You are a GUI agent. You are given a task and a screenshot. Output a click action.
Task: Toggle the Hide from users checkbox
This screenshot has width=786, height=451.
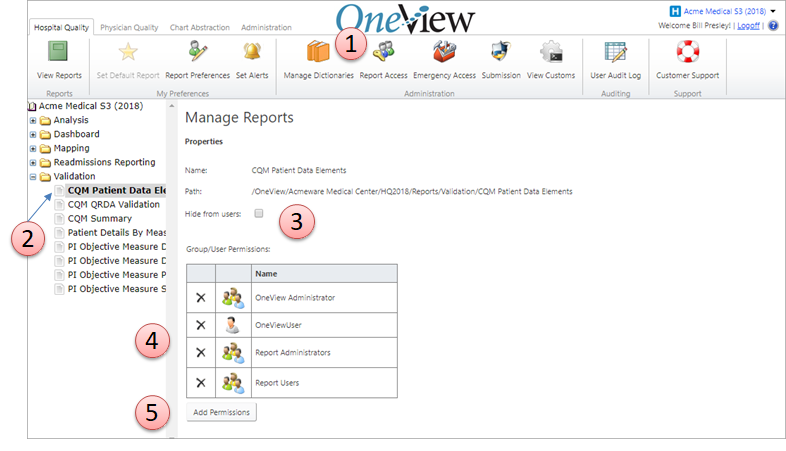pos(259,213)
